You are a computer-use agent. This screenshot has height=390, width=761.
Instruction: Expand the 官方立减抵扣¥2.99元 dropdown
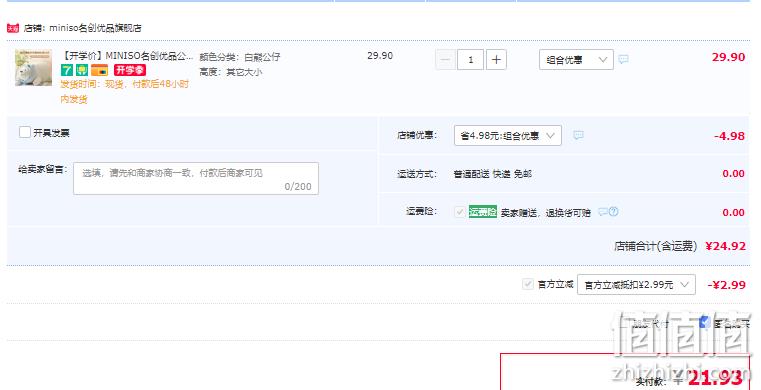pos(636,285)
